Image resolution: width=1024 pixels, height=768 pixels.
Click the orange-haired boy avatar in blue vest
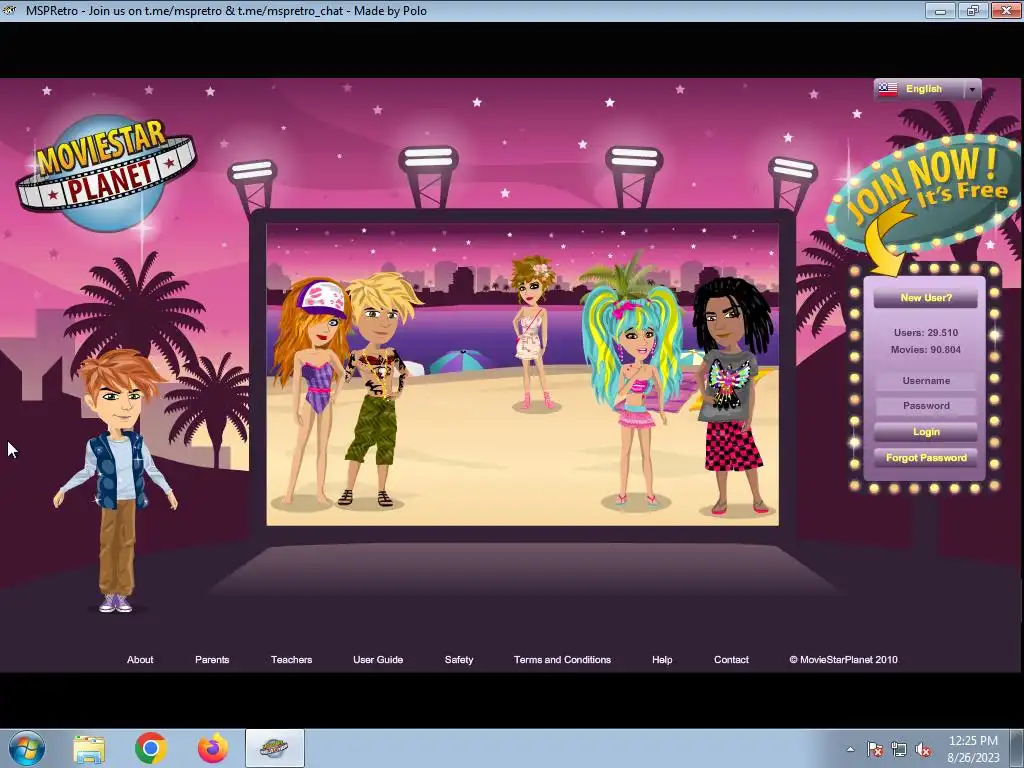pyautogui.click(x=116, y=481)
